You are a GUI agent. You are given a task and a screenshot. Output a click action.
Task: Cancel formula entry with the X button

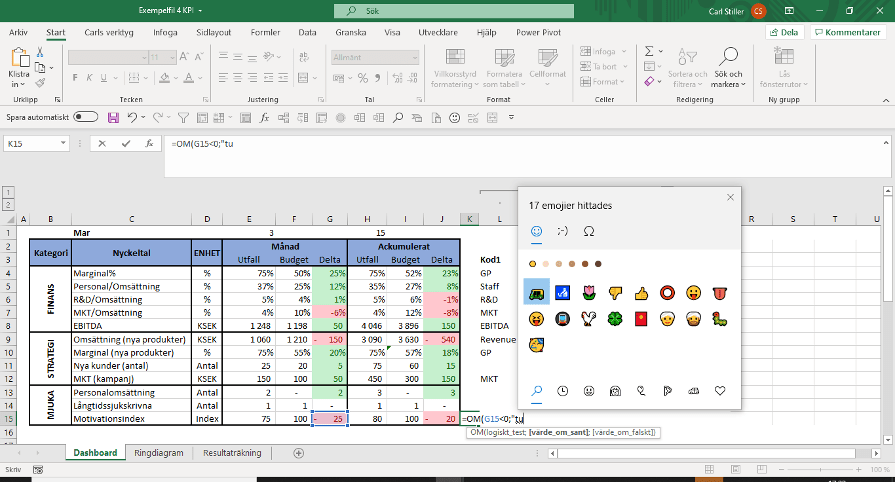tap(102, 144)
